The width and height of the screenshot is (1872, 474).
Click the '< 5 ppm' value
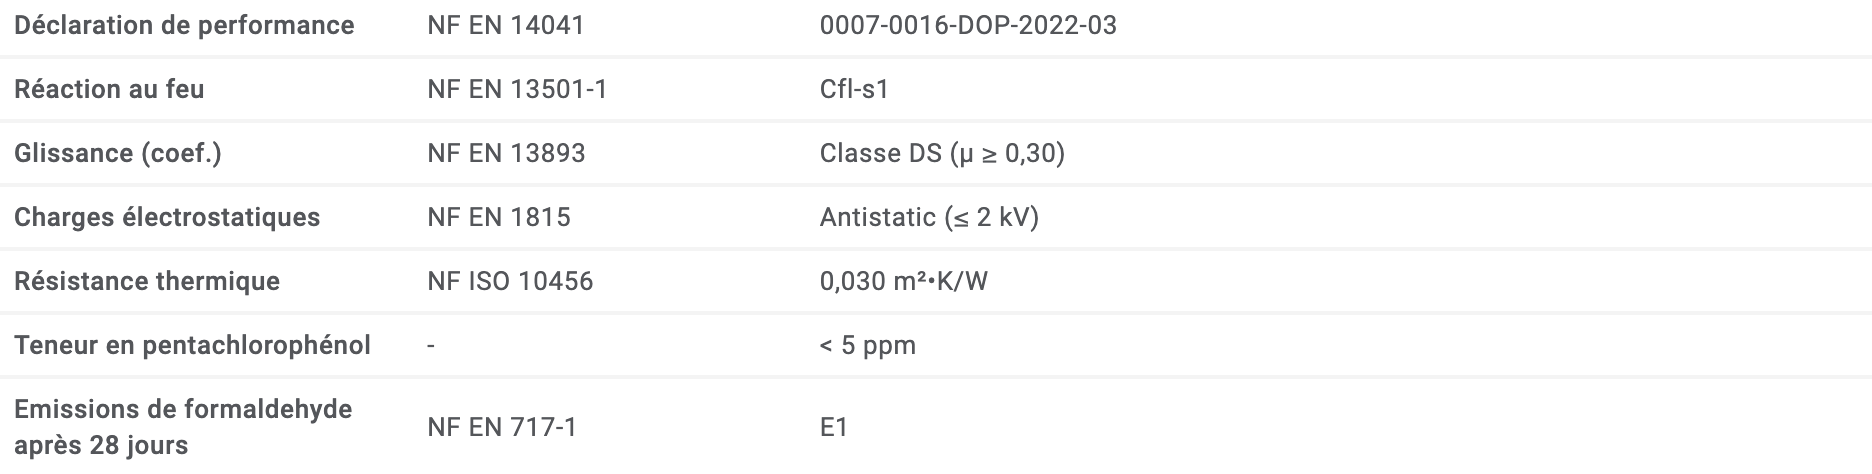click(867, 345)
